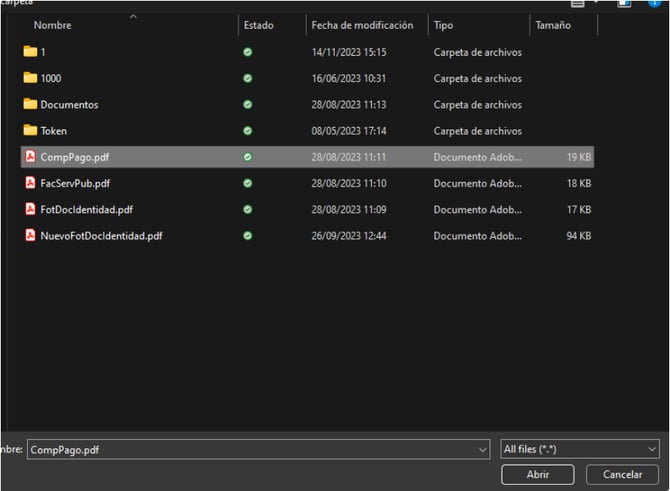Open the All files type filter dropdown
The height and width of the screenshot is (491, 670).
[x=580, y=450]
